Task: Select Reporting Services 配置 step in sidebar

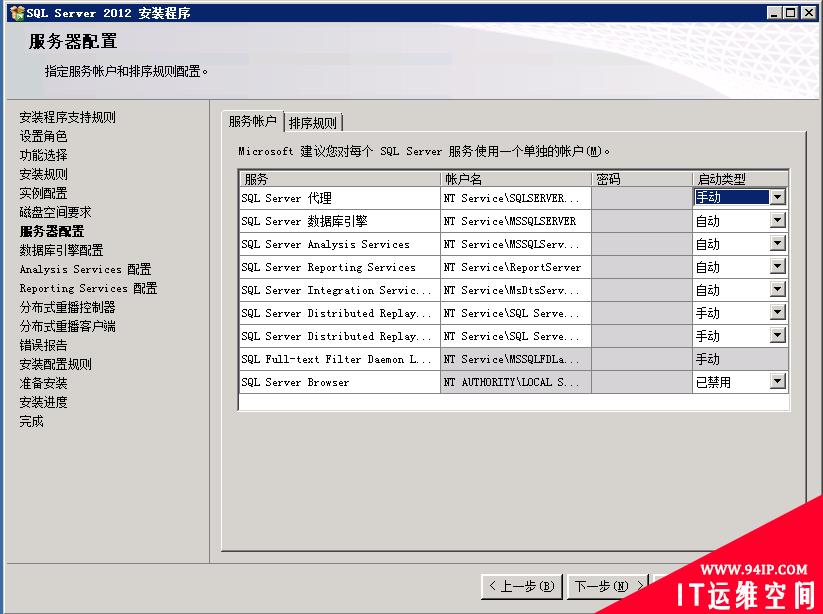Action: click(88, 288)
